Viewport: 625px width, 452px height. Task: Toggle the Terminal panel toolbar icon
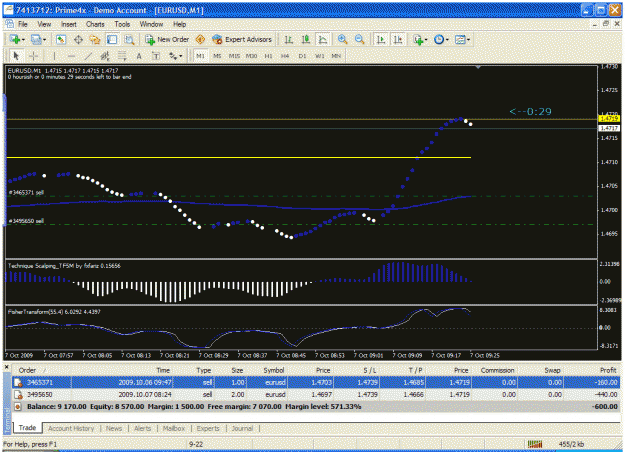point(112,39)
